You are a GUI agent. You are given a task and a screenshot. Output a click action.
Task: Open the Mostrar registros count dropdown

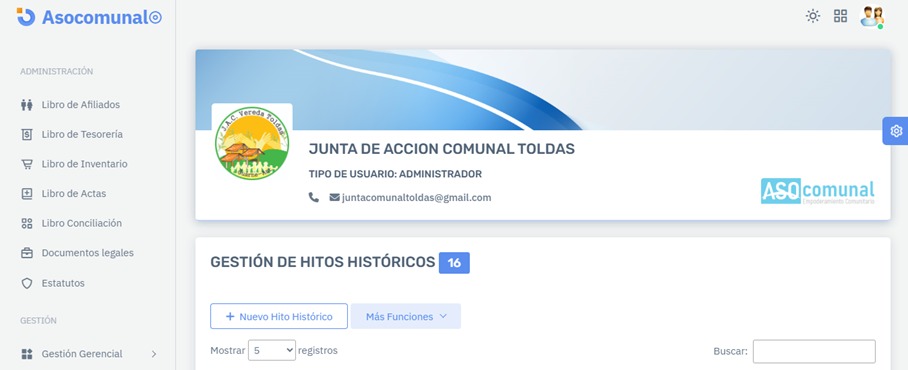pos(272,350)
